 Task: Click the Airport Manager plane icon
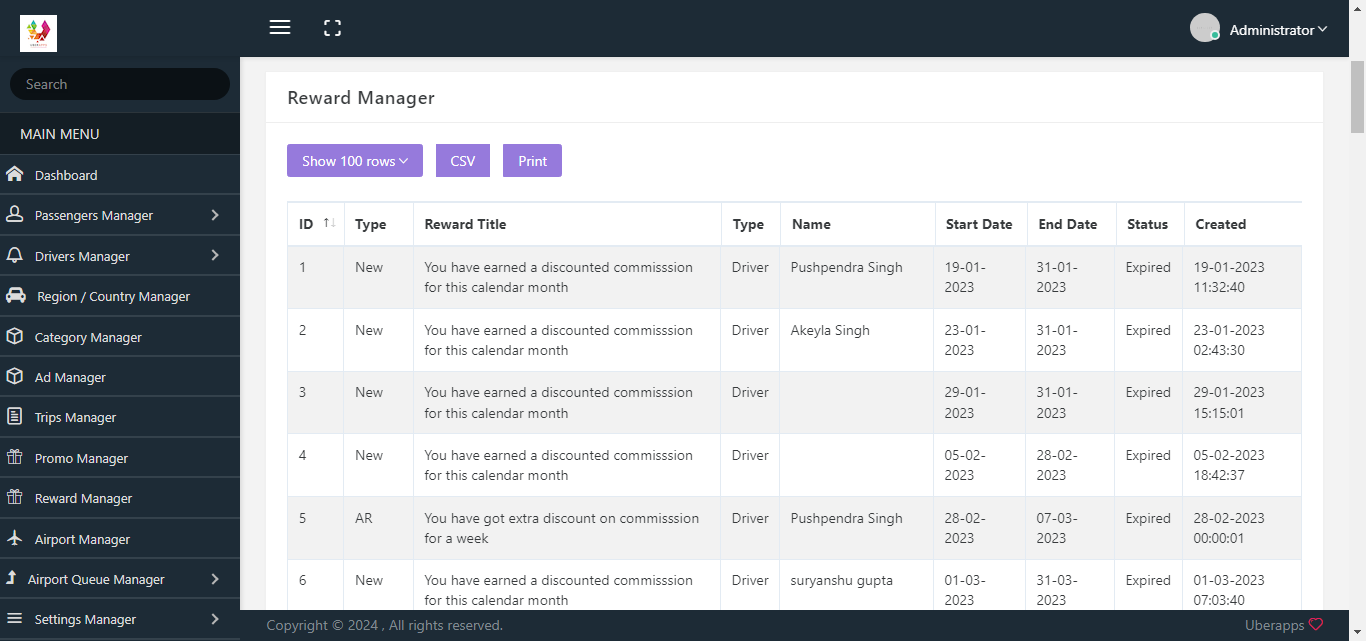click(x=15, y=539)
